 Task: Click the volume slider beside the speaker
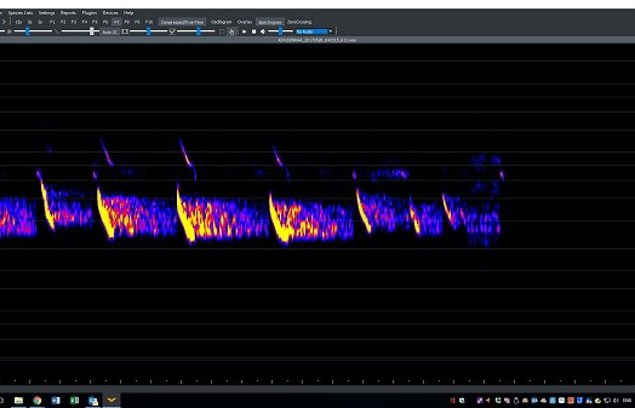pyautogui.click(x=280, y=31)
